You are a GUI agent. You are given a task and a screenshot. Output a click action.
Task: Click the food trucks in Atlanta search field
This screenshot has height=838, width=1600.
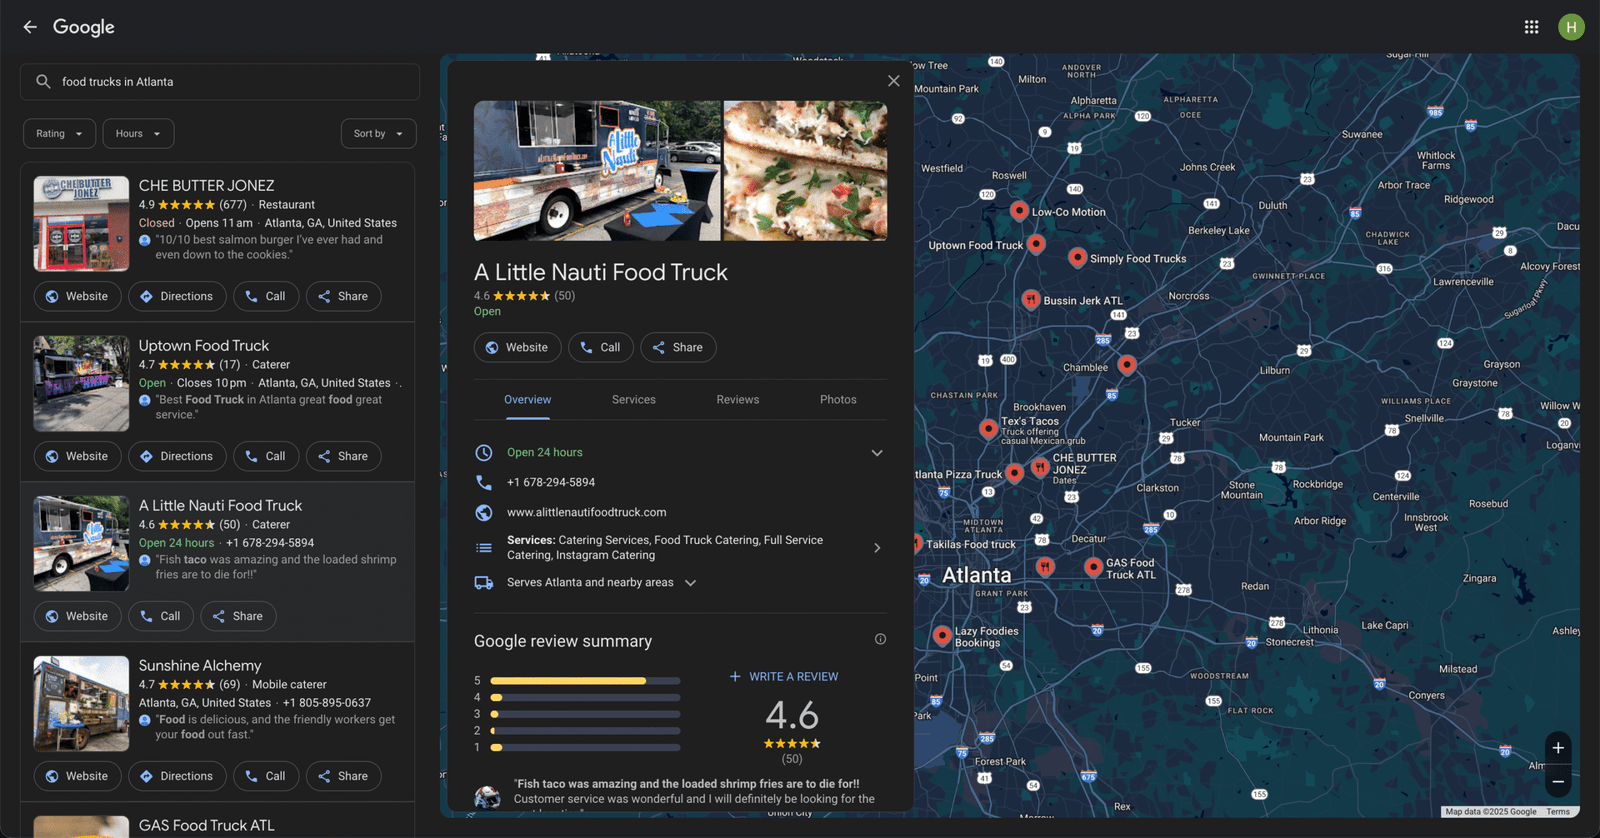(x=220, y=82)
